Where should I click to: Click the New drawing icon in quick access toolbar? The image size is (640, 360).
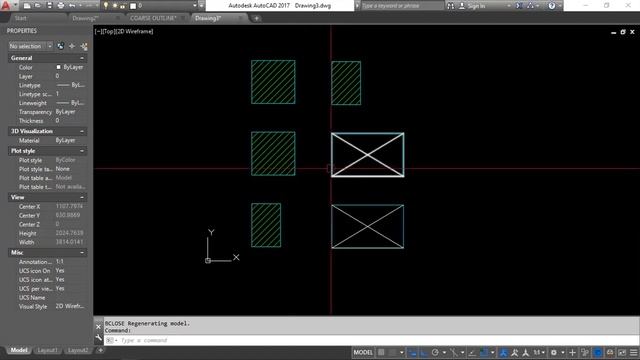pos(27,6)
